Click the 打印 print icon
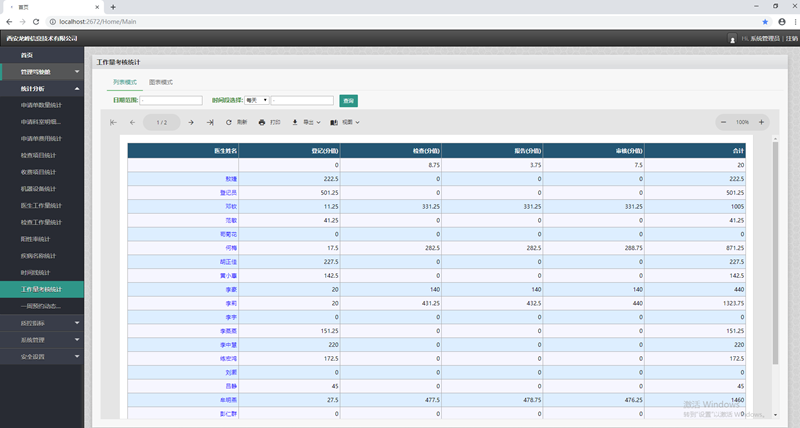 click(262, 122)
